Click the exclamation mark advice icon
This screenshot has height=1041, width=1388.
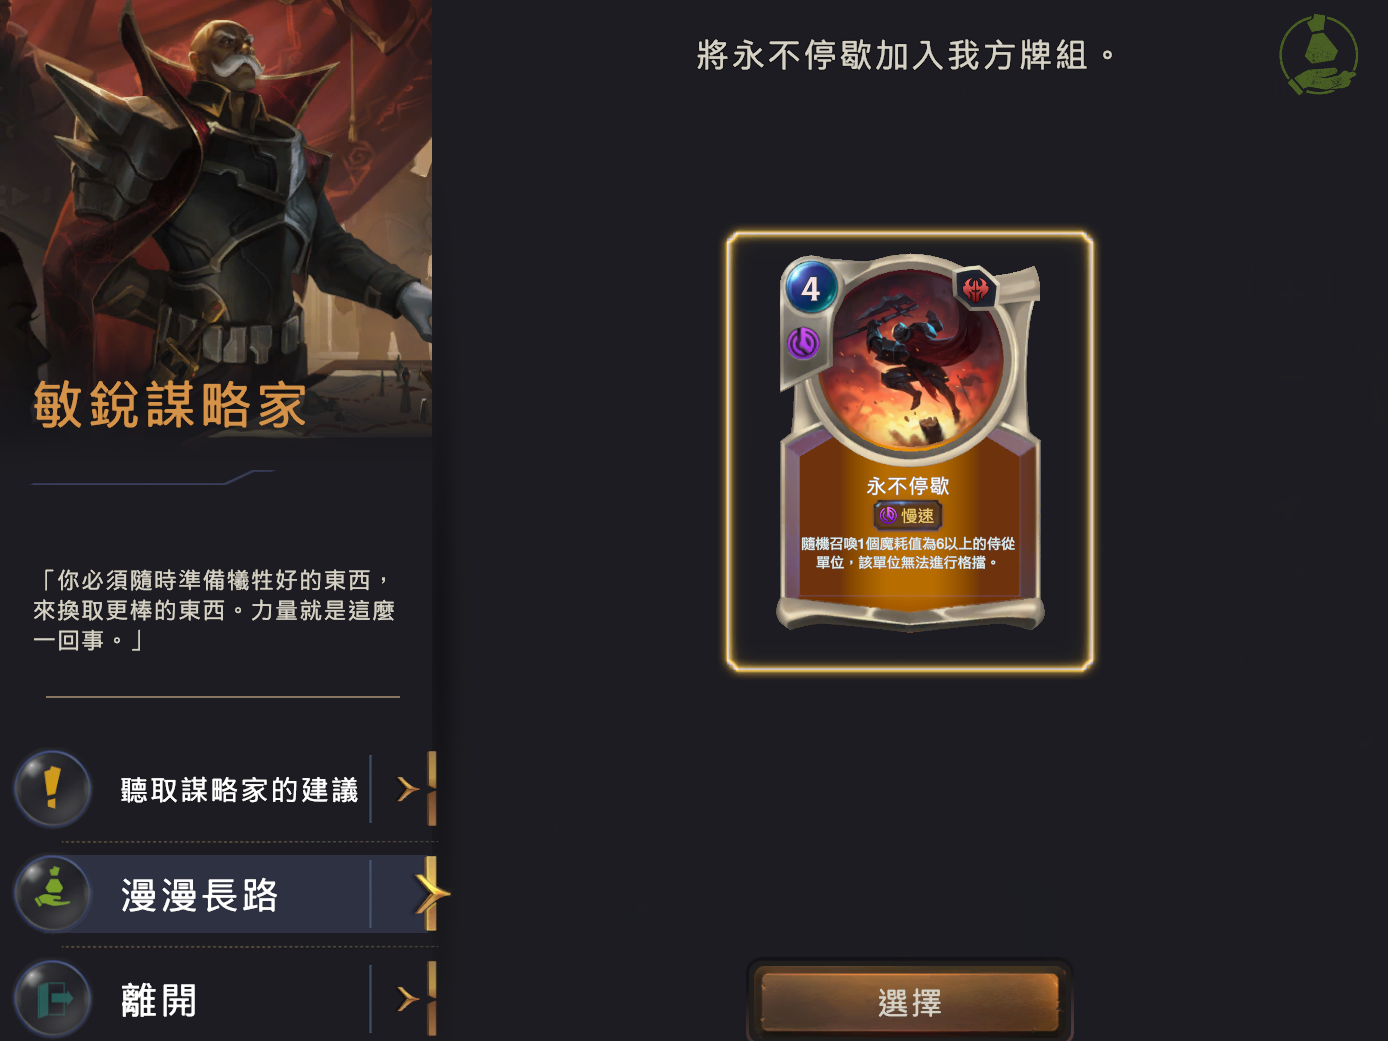click(52, 789)
